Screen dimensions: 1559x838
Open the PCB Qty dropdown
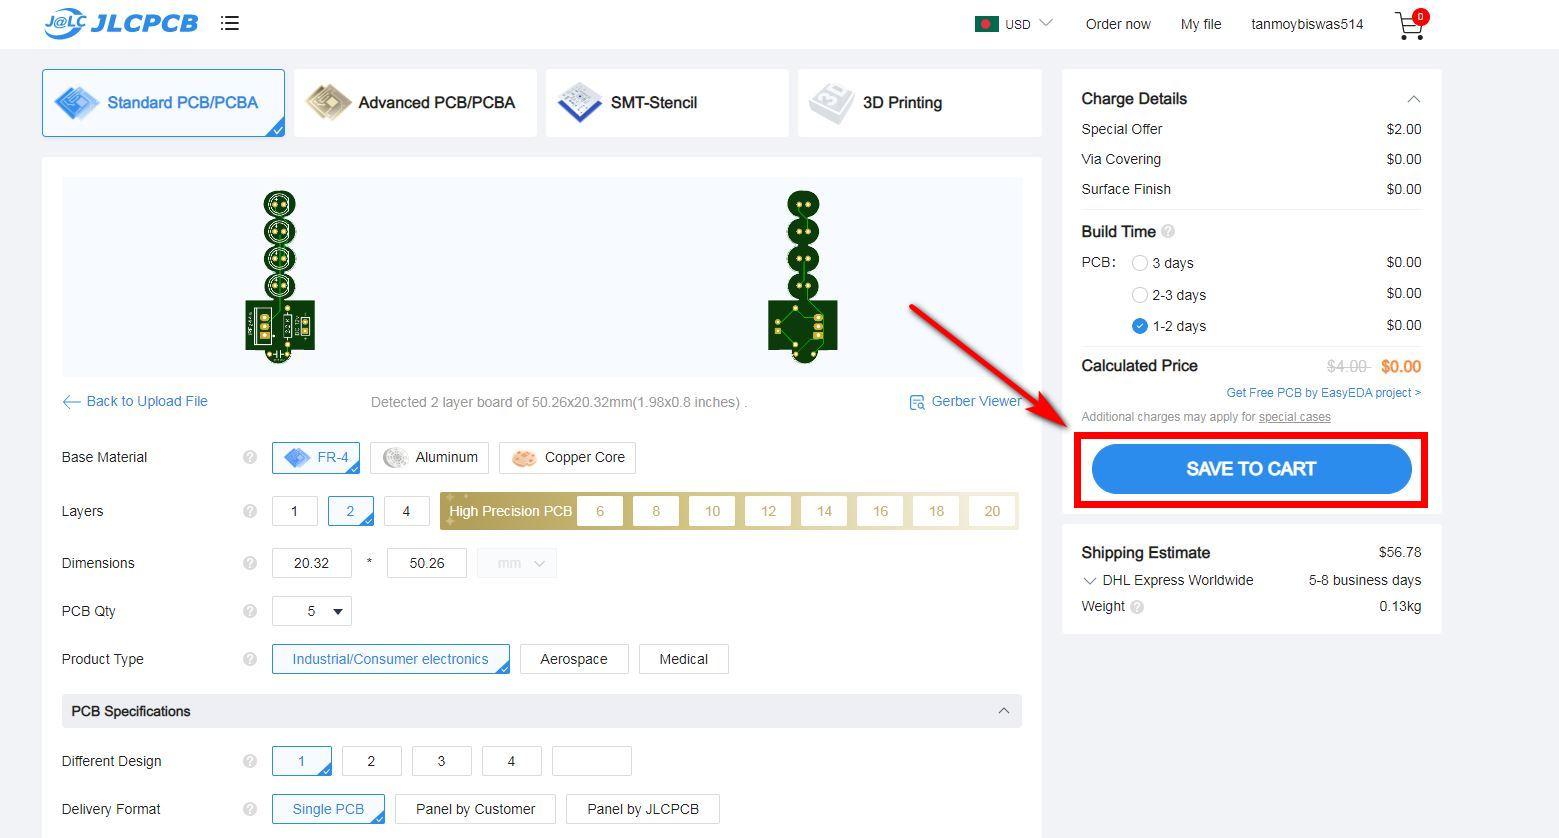click(312, 611)
